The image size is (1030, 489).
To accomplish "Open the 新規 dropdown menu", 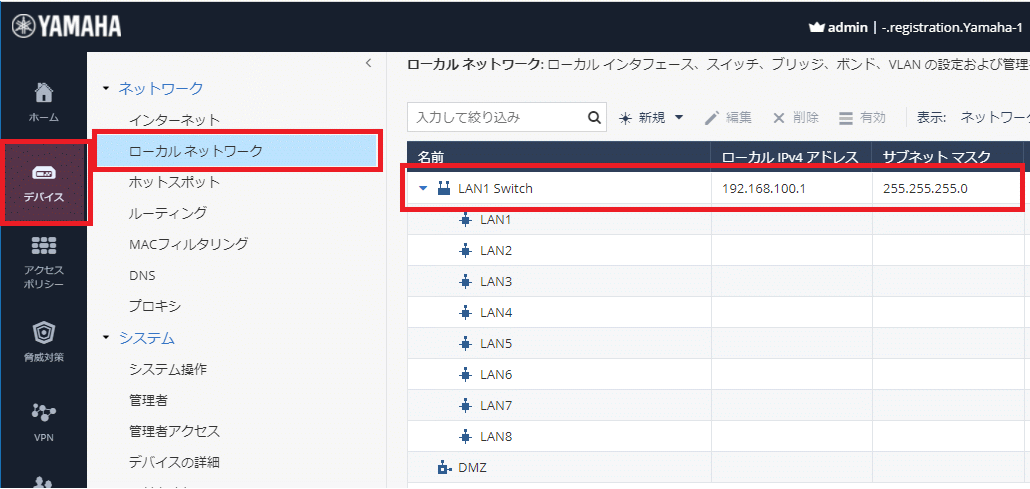I will [651, 117].
